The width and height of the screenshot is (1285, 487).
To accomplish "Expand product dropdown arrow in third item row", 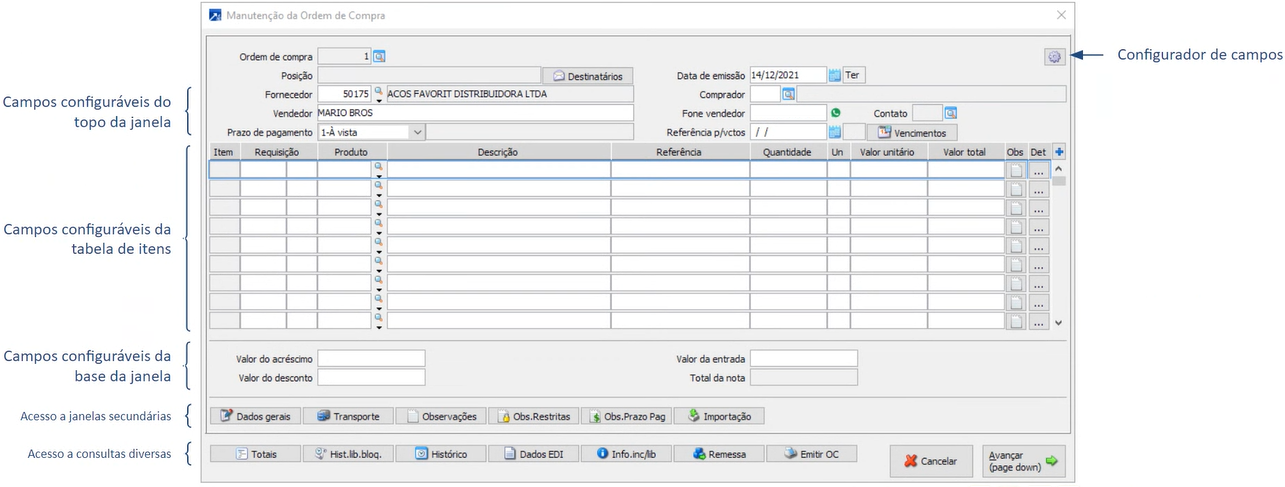I will pos(379,213).
